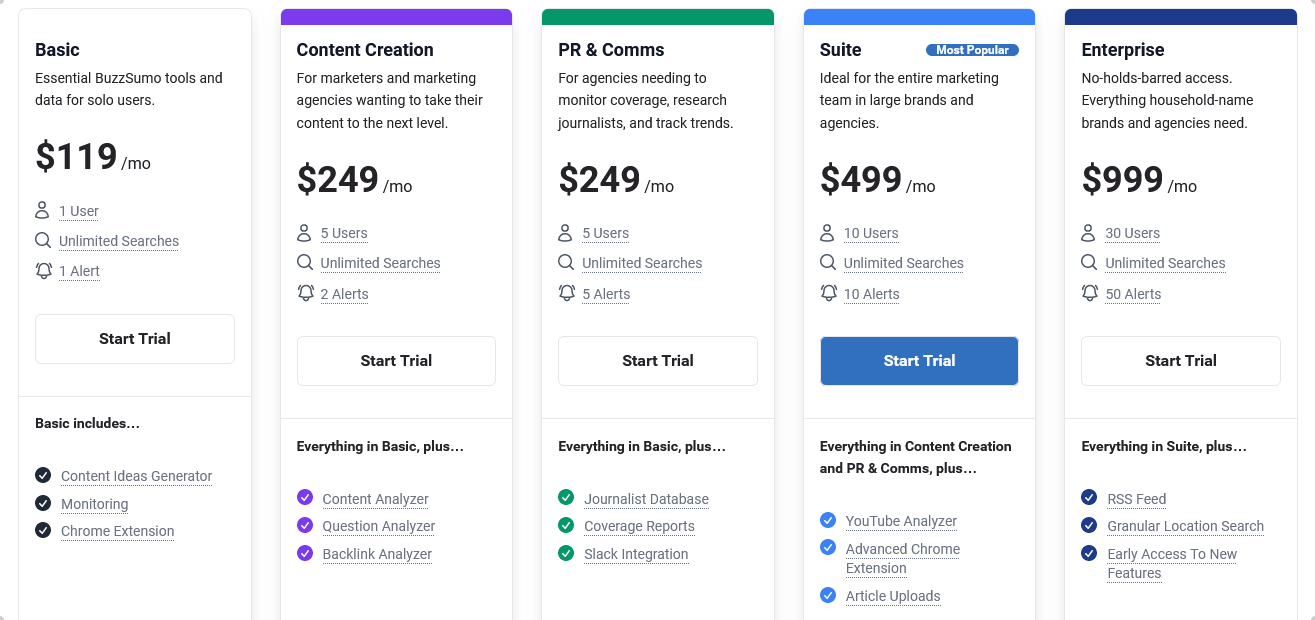Image resolution: width=1315 pixels, height=620 pixels.
Task: Click the user icon in the Basic plan
Action: [x=42, y=210]
